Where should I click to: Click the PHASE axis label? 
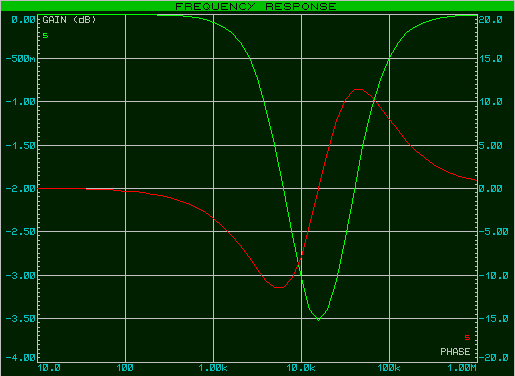tap(455, 352)
